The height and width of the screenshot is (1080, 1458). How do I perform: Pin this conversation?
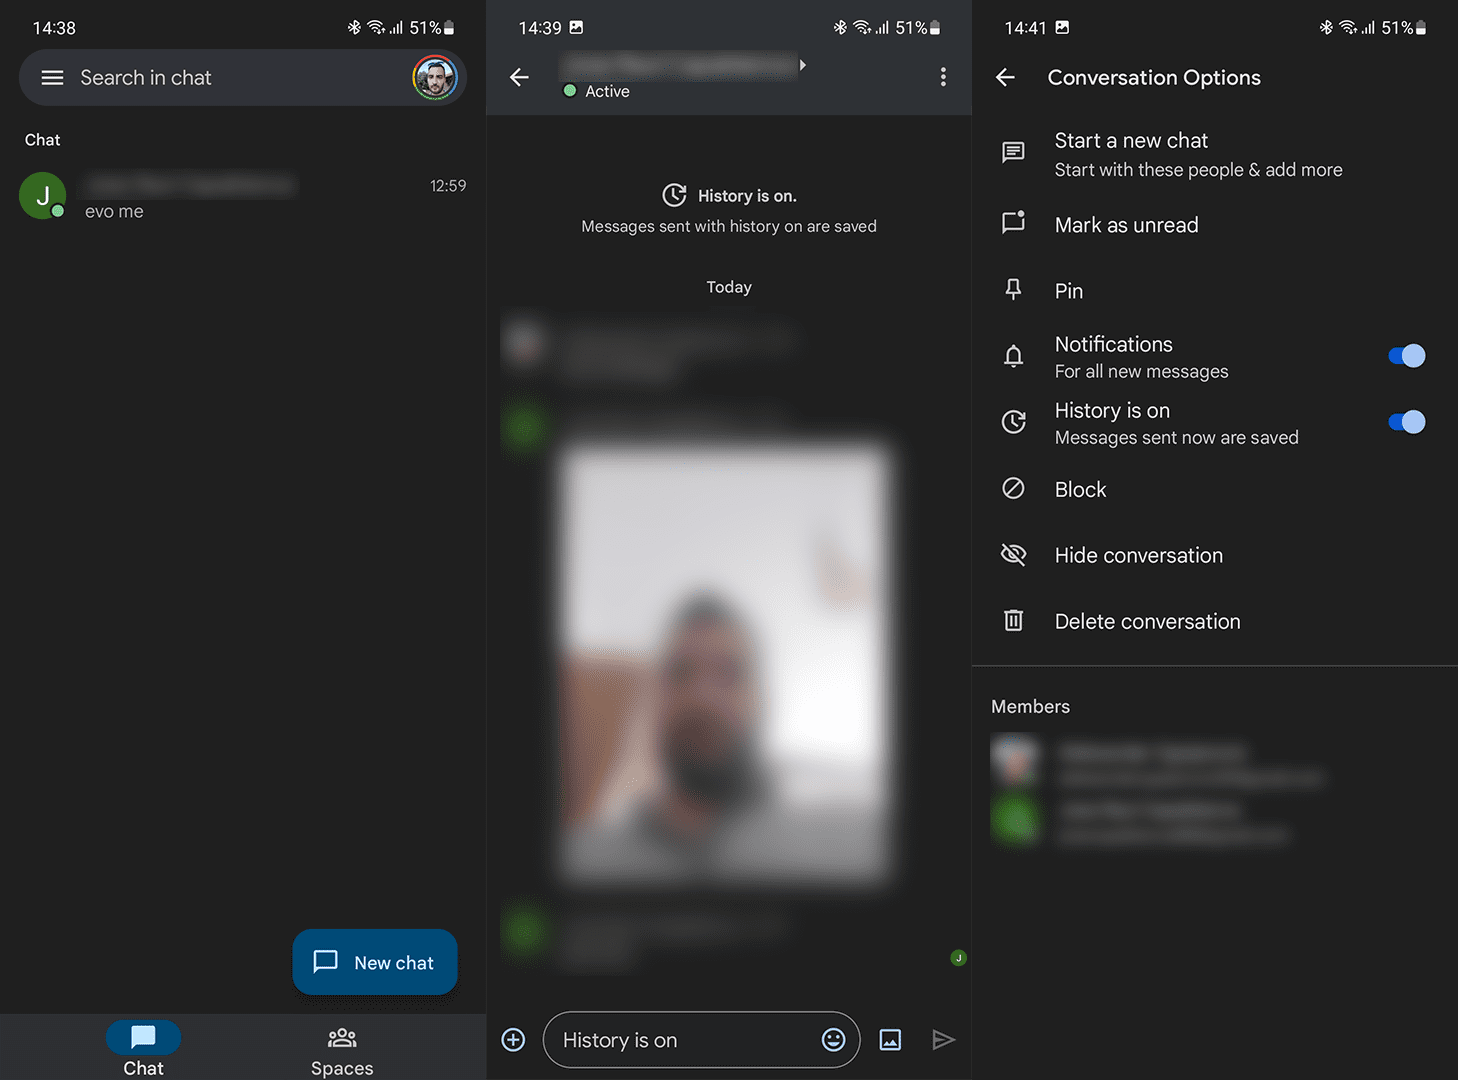[1215, 291]
